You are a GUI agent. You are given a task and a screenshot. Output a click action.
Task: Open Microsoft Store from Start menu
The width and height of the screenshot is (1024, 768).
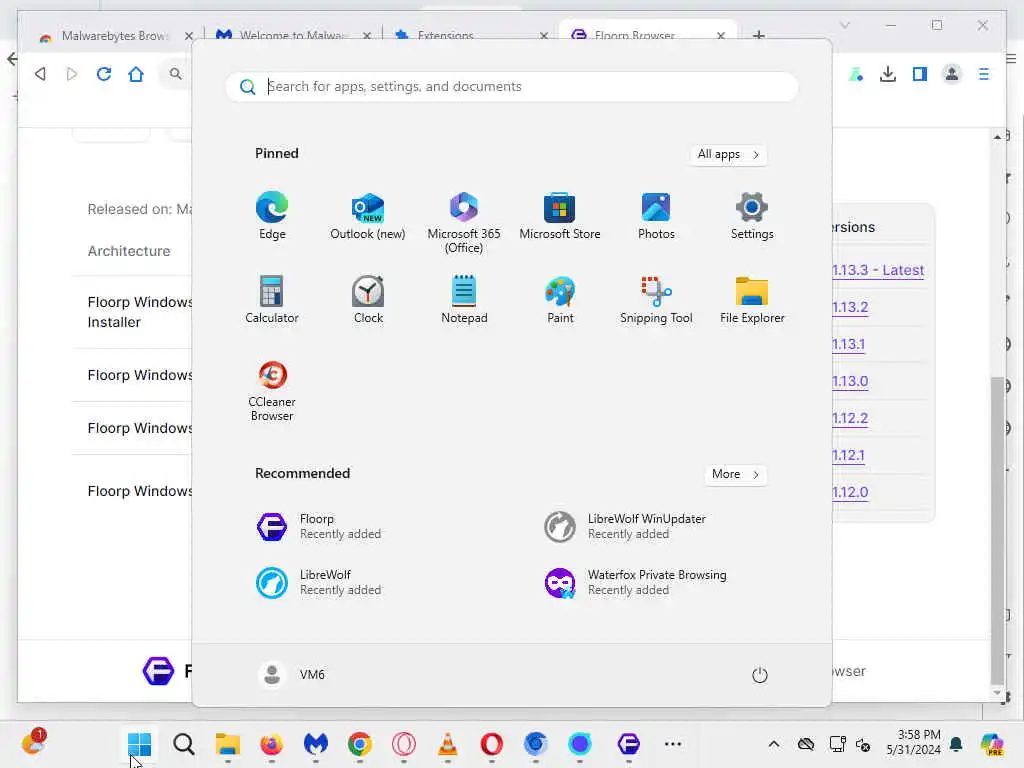[x=560, y=216]
